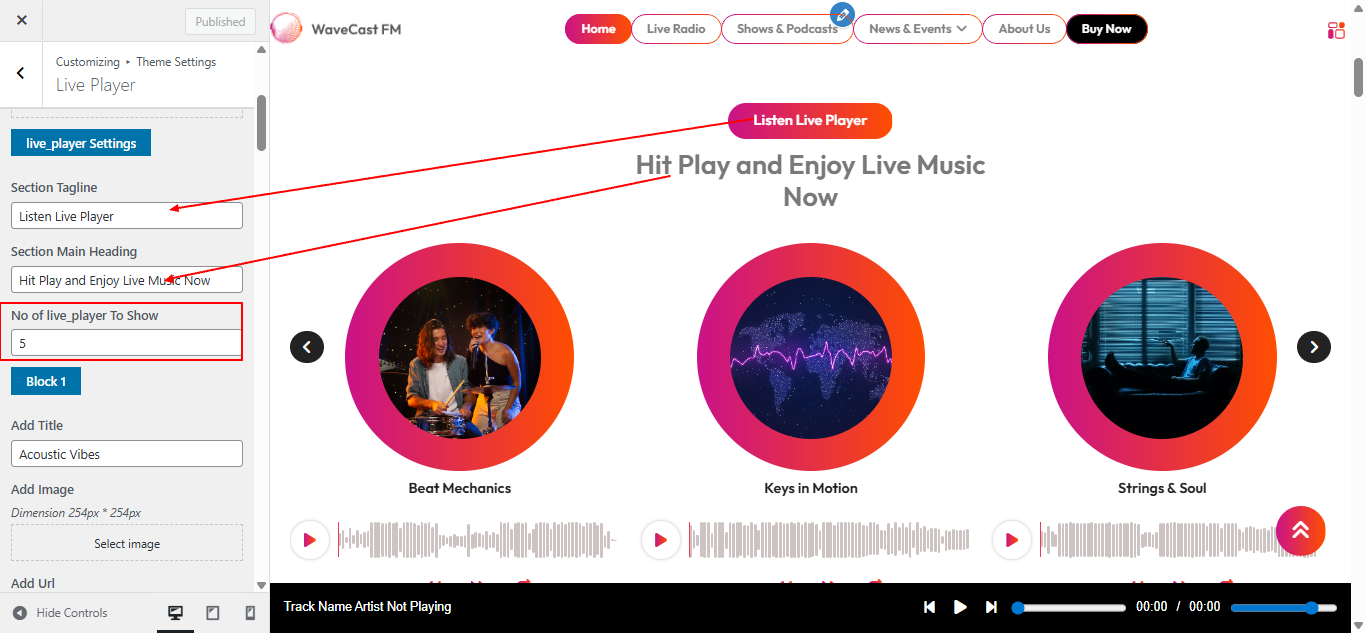Skip to next track in bottom player
Image resolution: width=1366 pixels, height=633 pixels.
pos(991,606)
